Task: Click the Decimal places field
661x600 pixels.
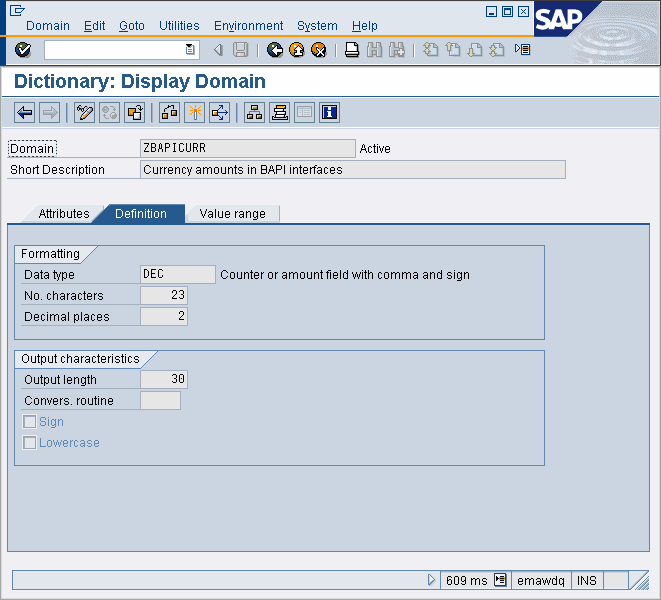Action: click(164, 316)
